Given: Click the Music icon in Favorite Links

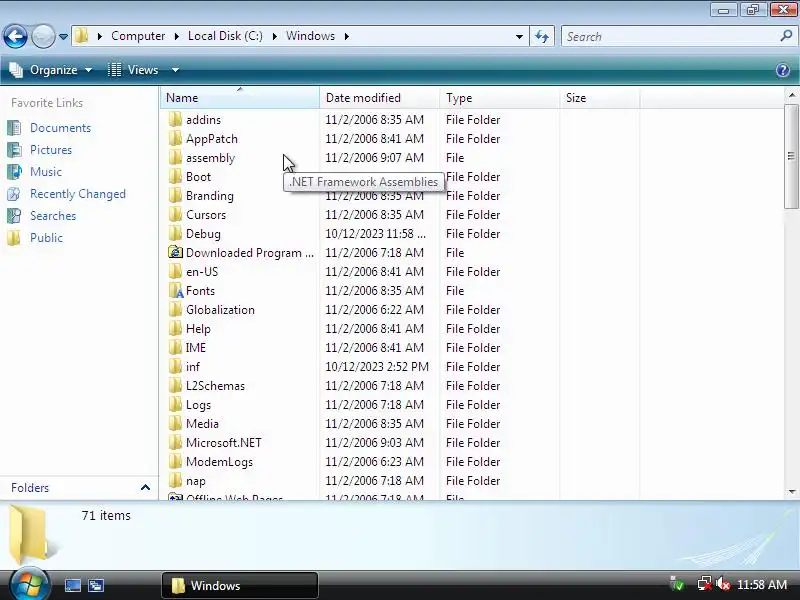Looking at the screenshot, I should [14, 171].
